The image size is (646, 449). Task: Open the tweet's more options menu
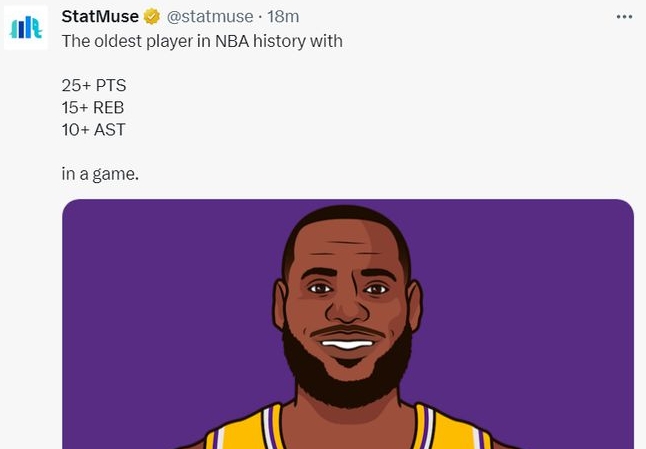624,17
